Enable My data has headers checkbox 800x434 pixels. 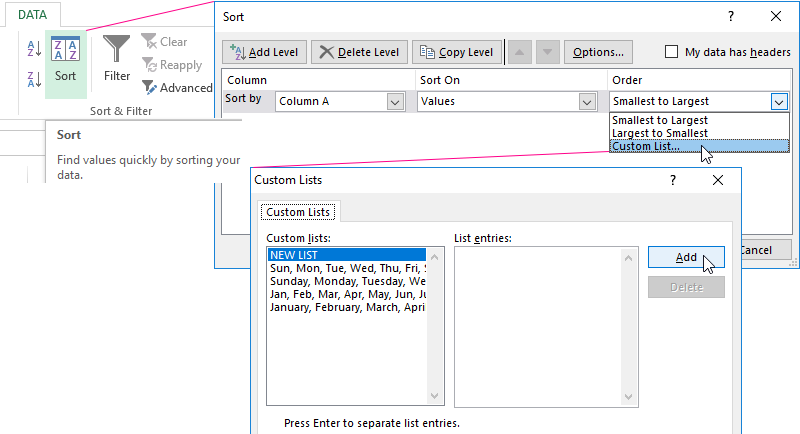[673, 52]
